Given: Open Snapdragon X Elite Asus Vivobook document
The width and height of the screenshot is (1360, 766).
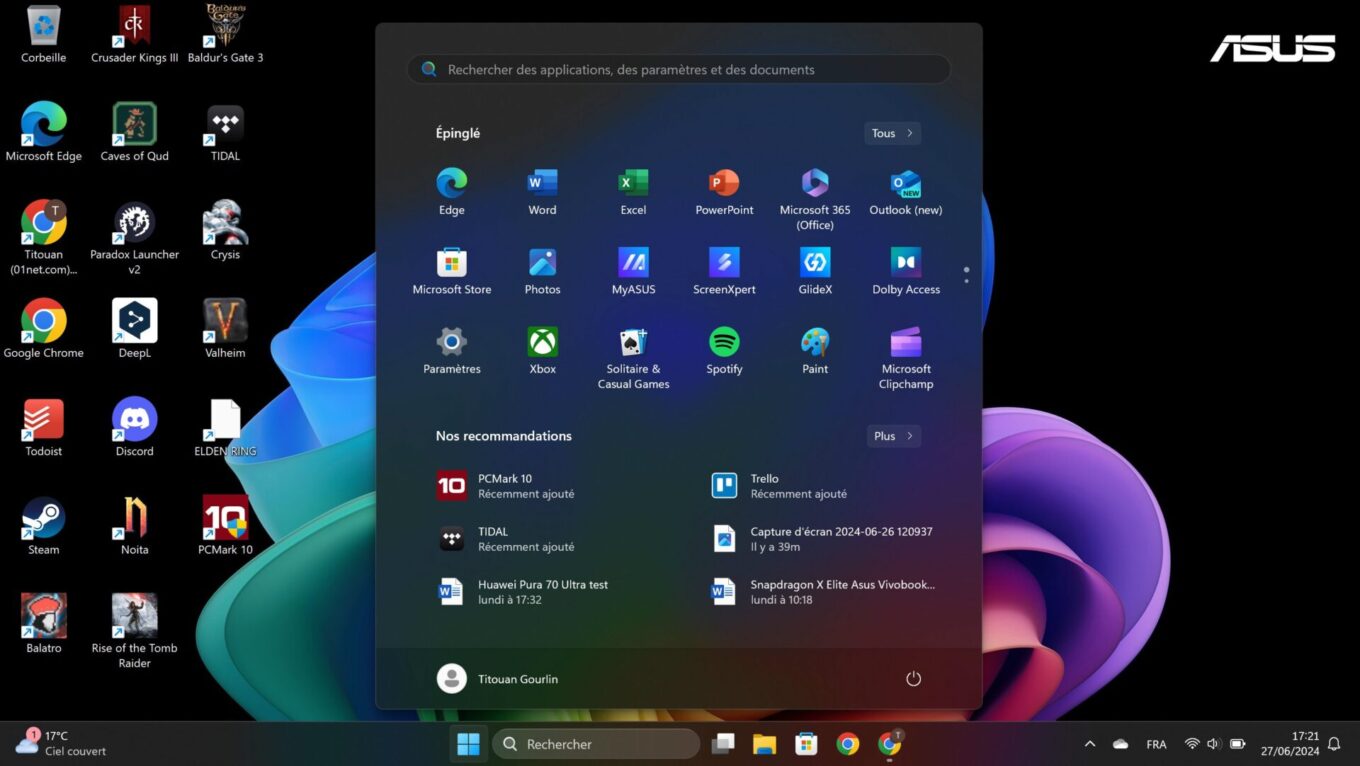Looking at the screenshot, I should click(x=822, y=592).
